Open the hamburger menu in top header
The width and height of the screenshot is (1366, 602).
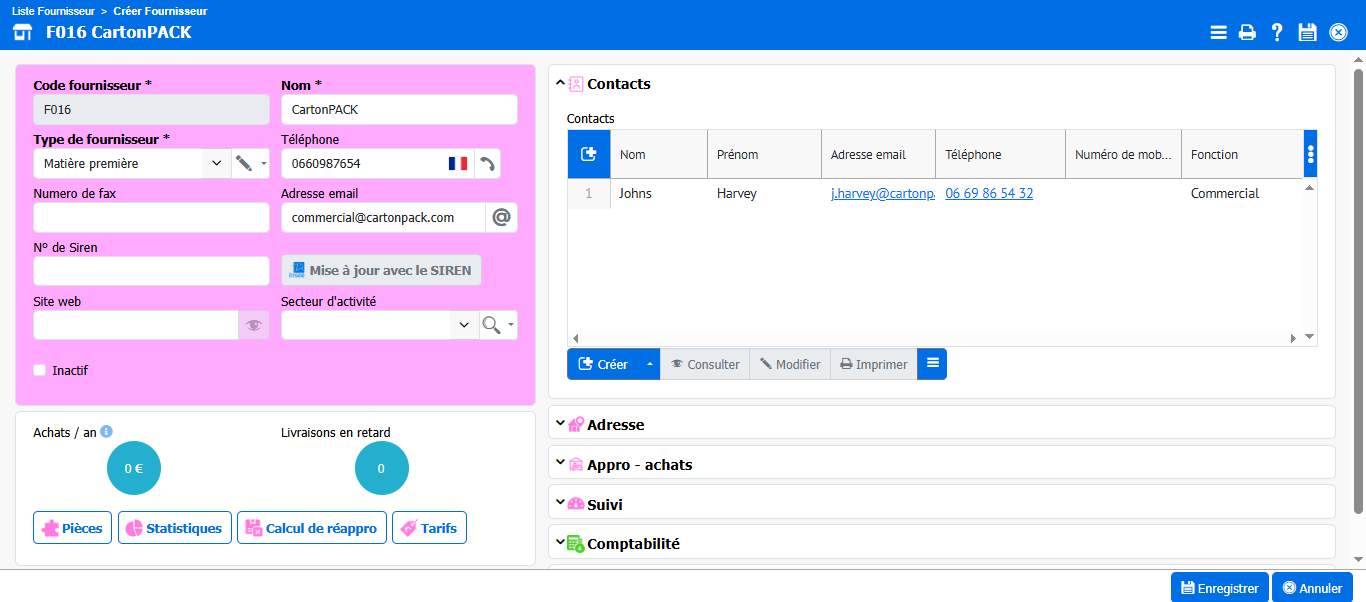point(1218,32)
